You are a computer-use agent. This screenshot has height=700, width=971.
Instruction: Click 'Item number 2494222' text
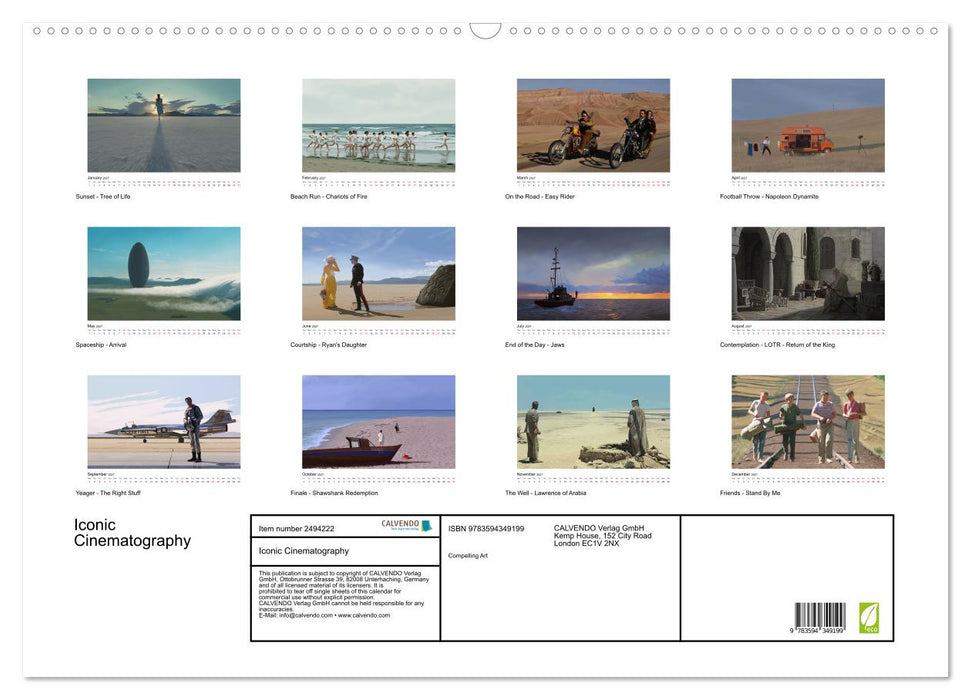tap(296, 528)
